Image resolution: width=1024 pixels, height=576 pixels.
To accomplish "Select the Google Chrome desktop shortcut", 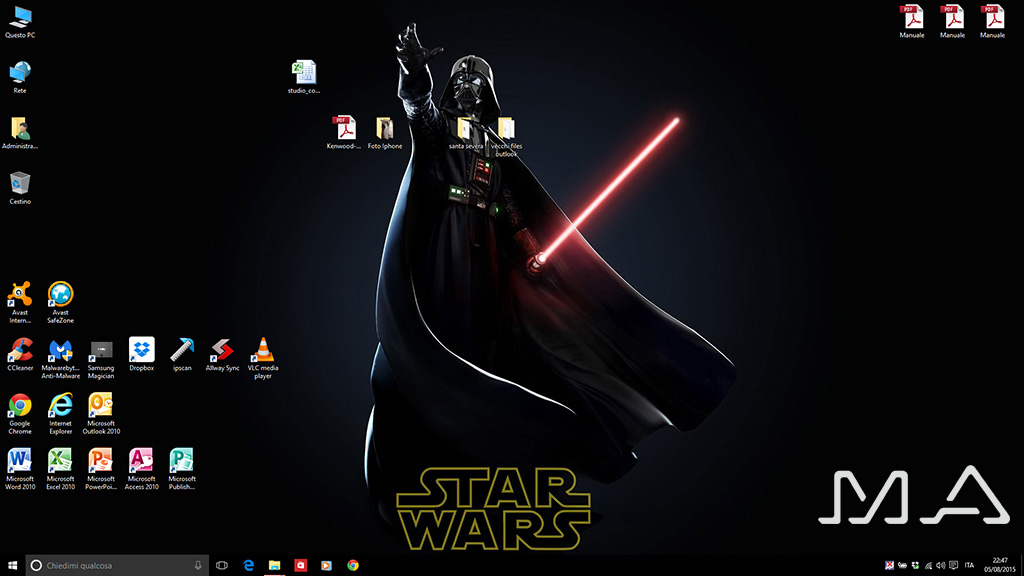I will click(x=20, y=414).
